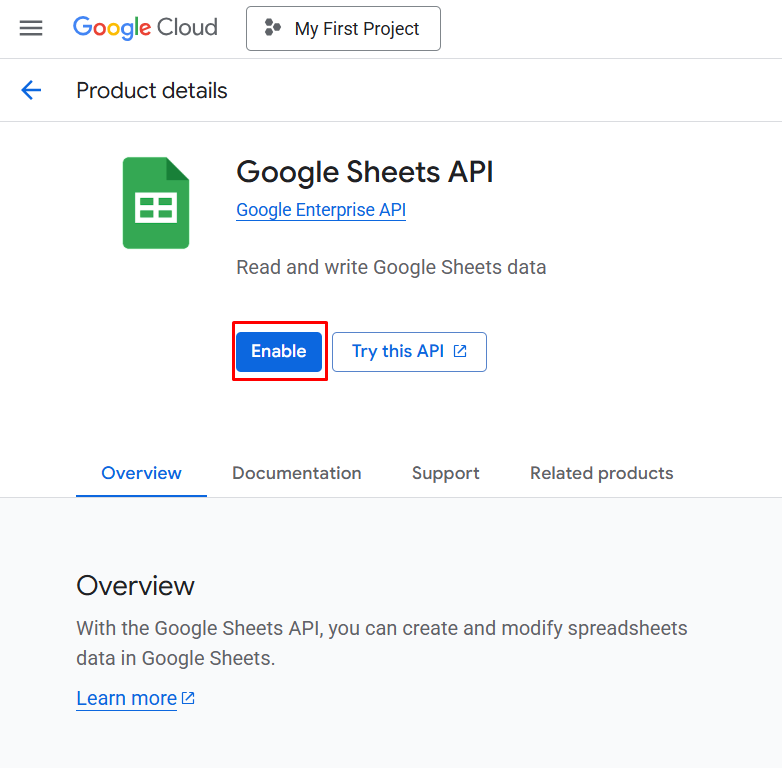Click the blue Enable button
782x768 pixels.
(x=279, y=352)
